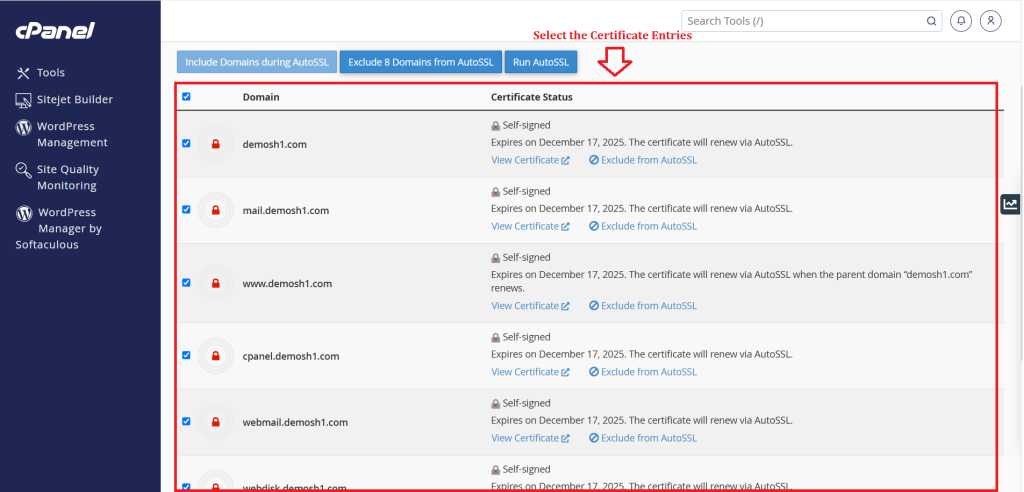
Task: Click the search magnifier icon
Action: point(931,21)
